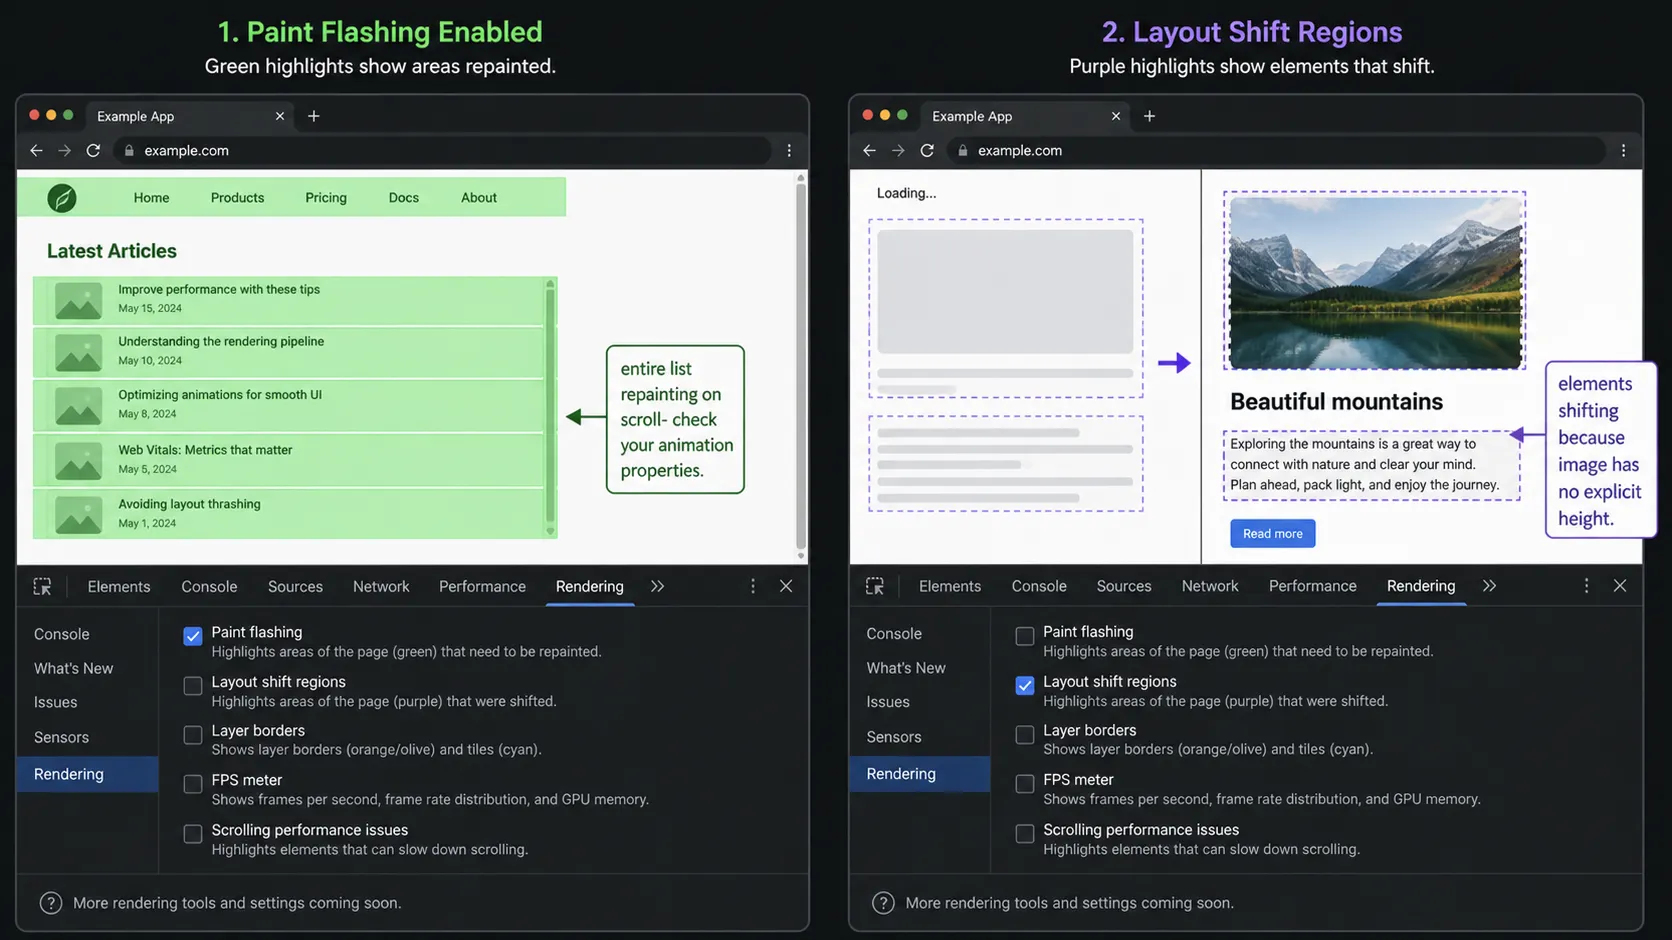Open Network tab in right DevTools
The image size is (1672, 940).
(1210, 585)
